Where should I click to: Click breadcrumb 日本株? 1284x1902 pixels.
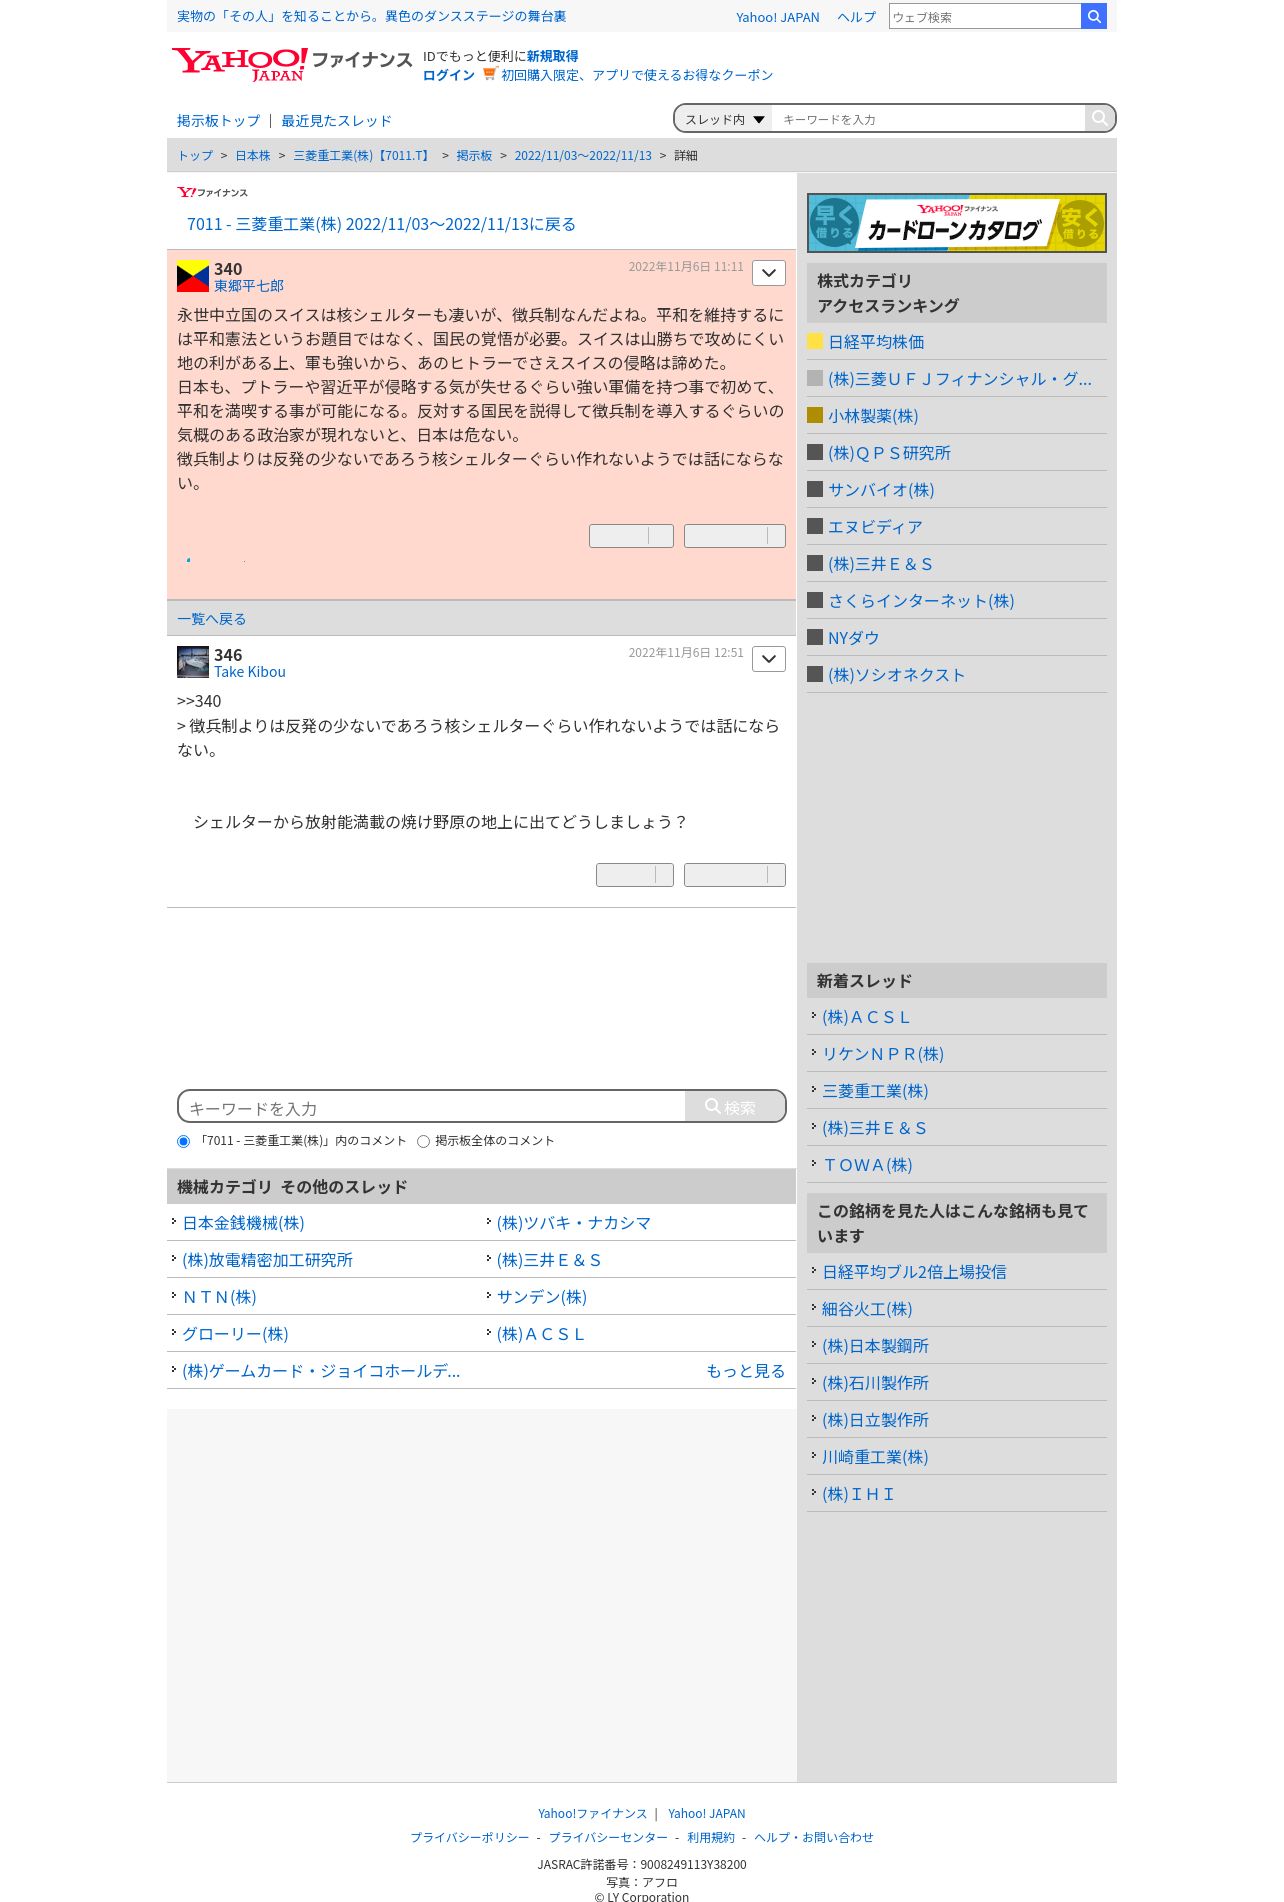click(x=252, y=156)
